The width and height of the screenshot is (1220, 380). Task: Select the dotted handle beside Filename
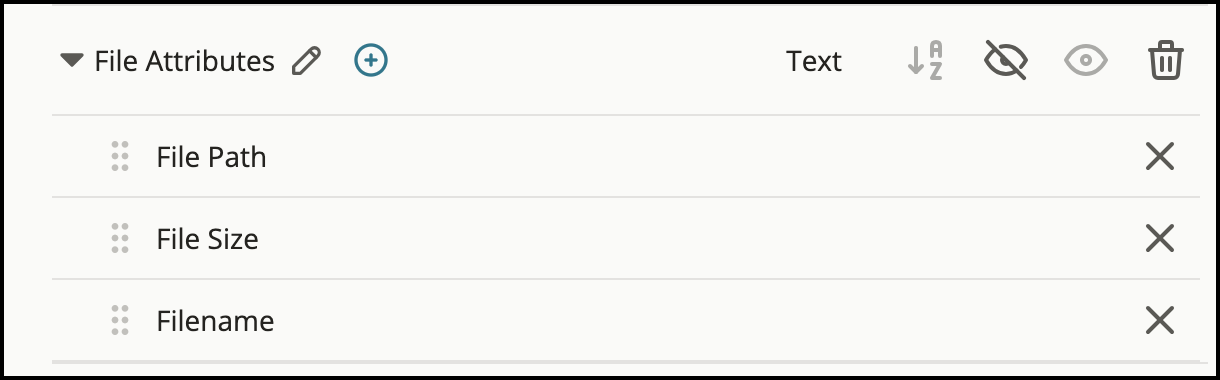120,321
